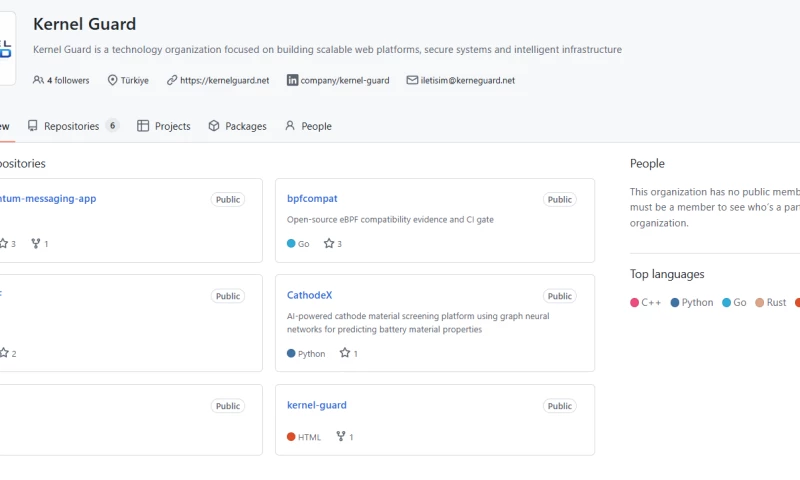Filter by Python in Top languages
Screen dimensions: 800x480
[x=692, y=302]
